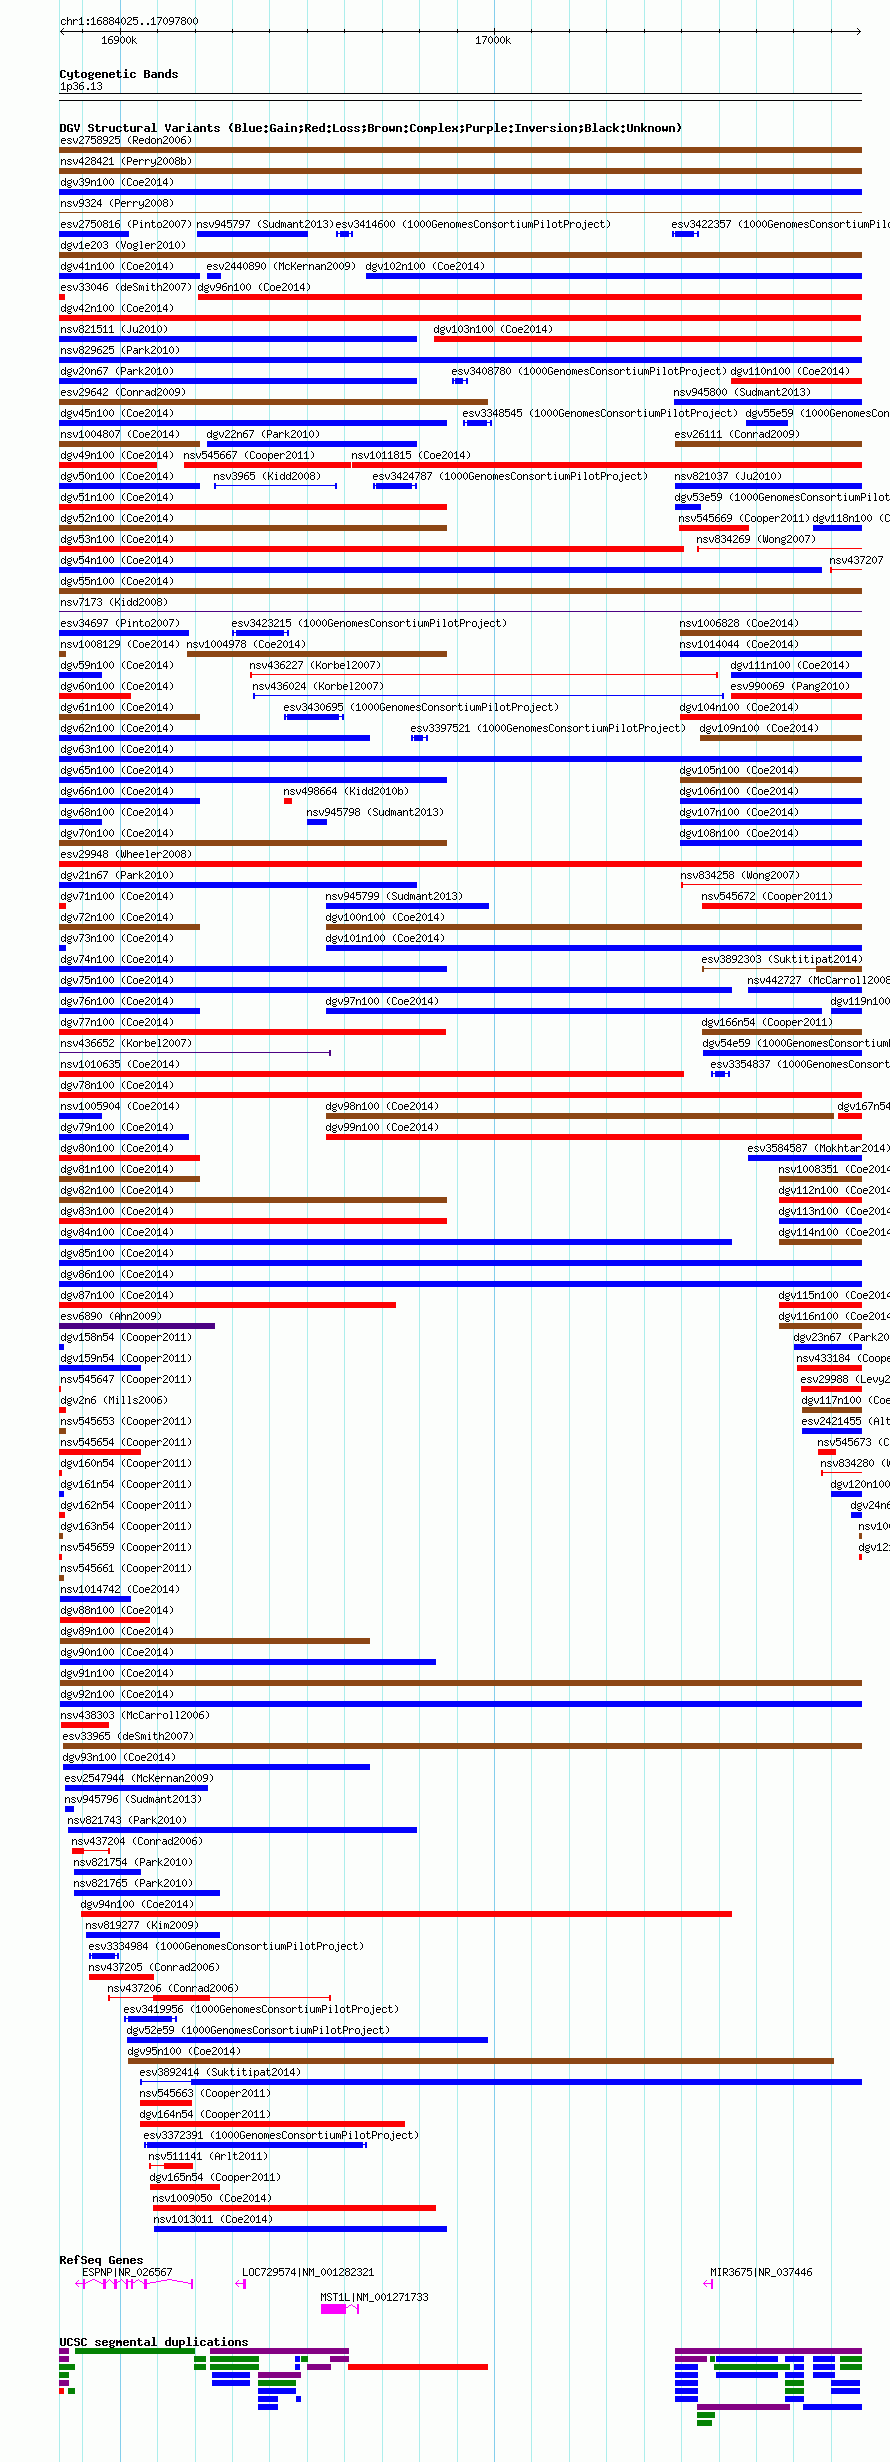Click nsv1010635 (Coe2014) label
Viewport: 890px width, 2462px height.
pyautogui.click(x=120, y=1064)
